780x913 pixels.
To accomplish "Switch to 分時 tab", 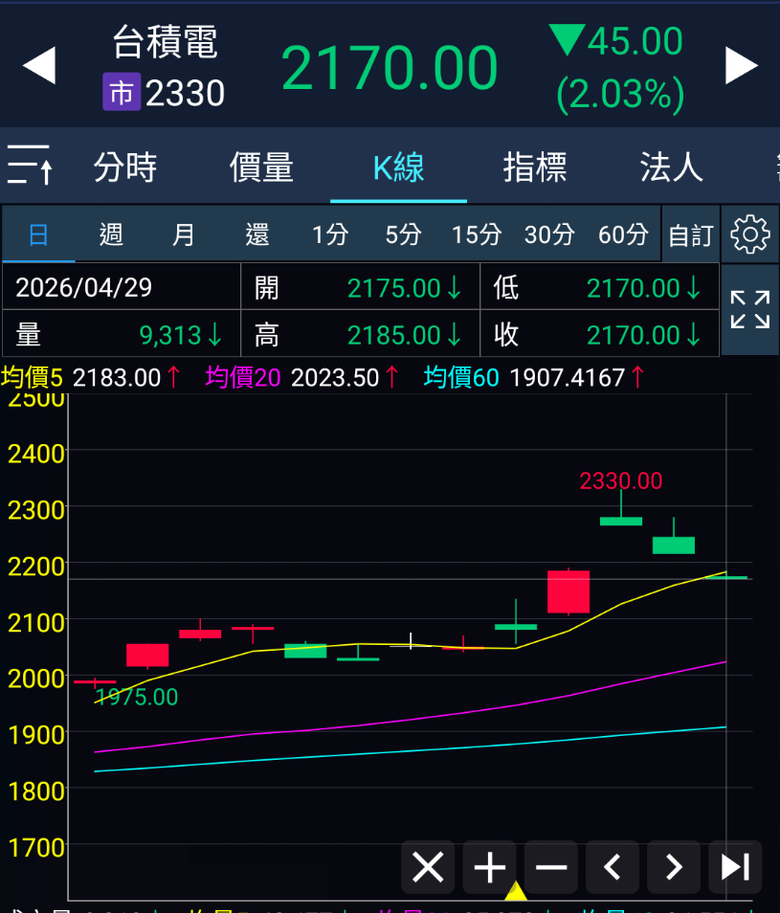I will pos(125,167).
